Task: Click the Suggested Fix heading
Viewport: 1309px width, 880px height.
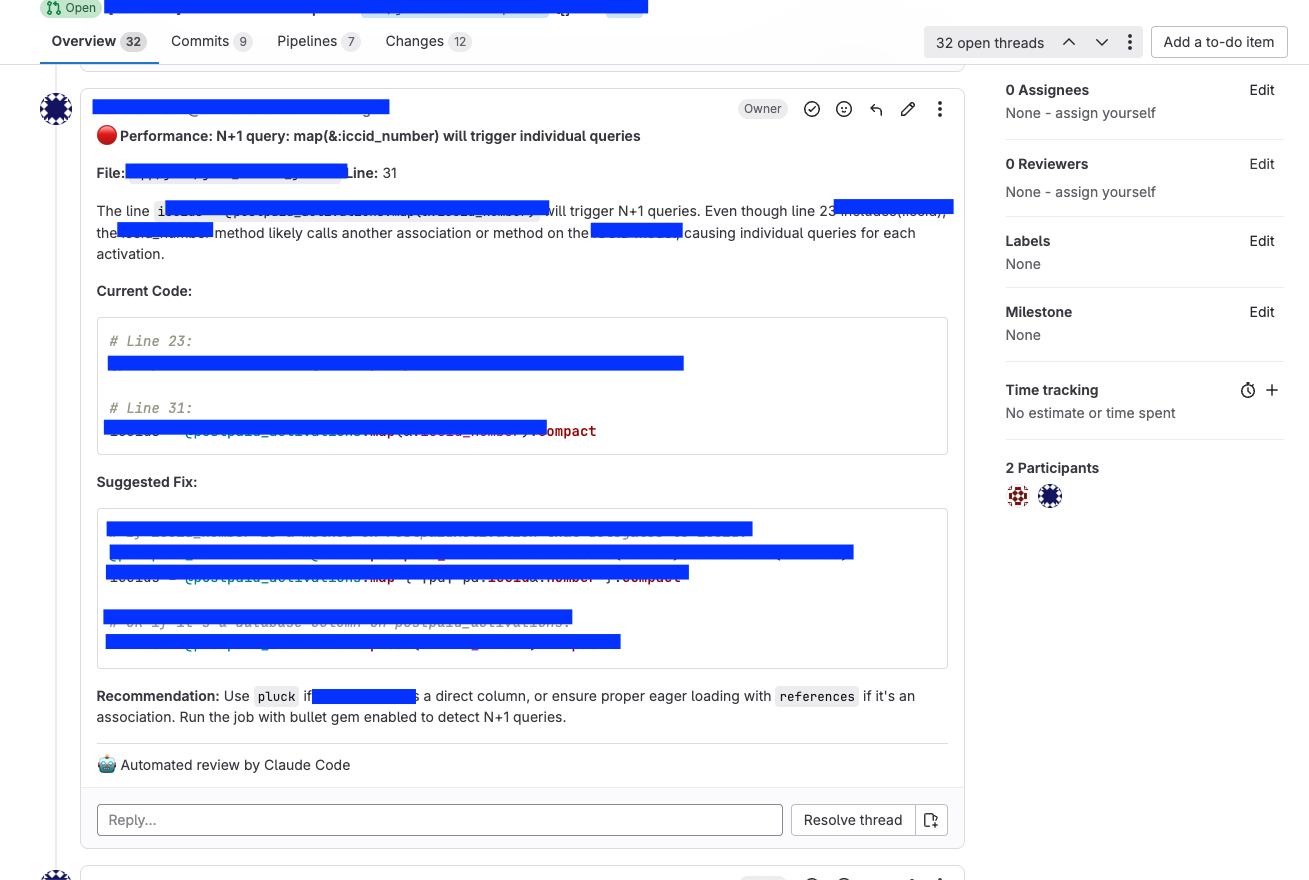Action: tap(147, 482)
